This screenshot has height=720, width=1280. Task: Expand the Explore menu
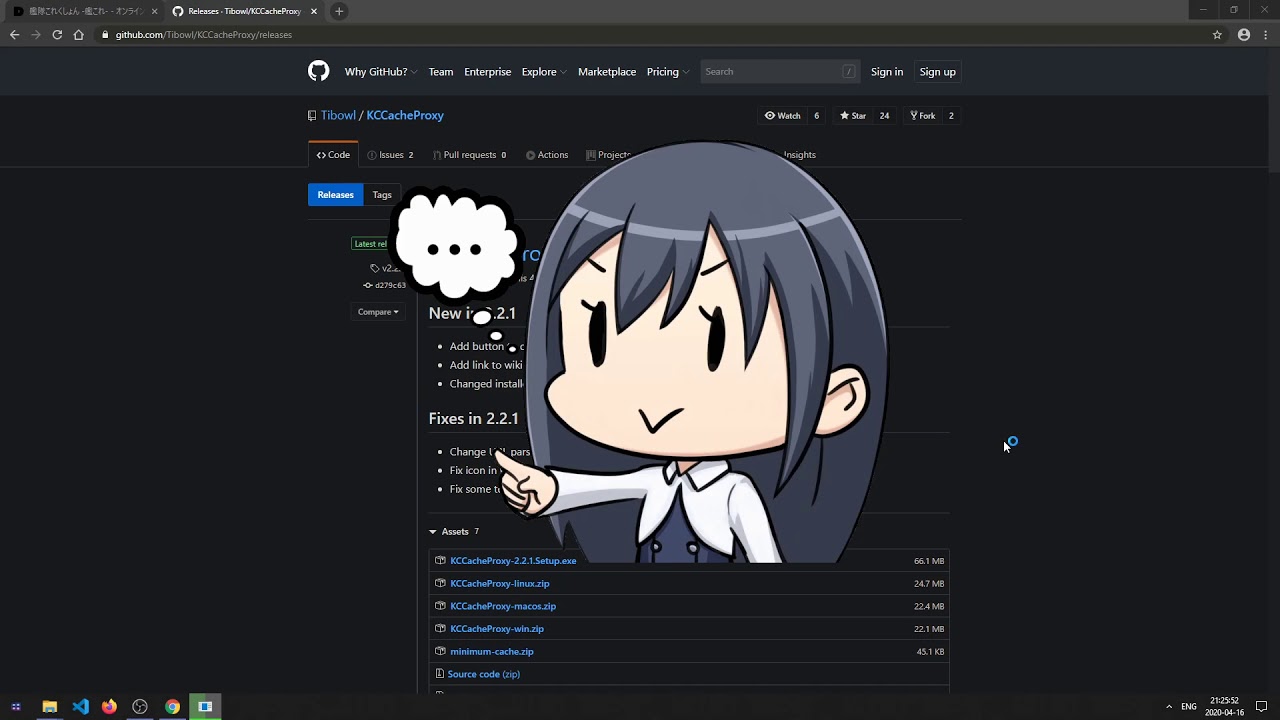point(544,72)
